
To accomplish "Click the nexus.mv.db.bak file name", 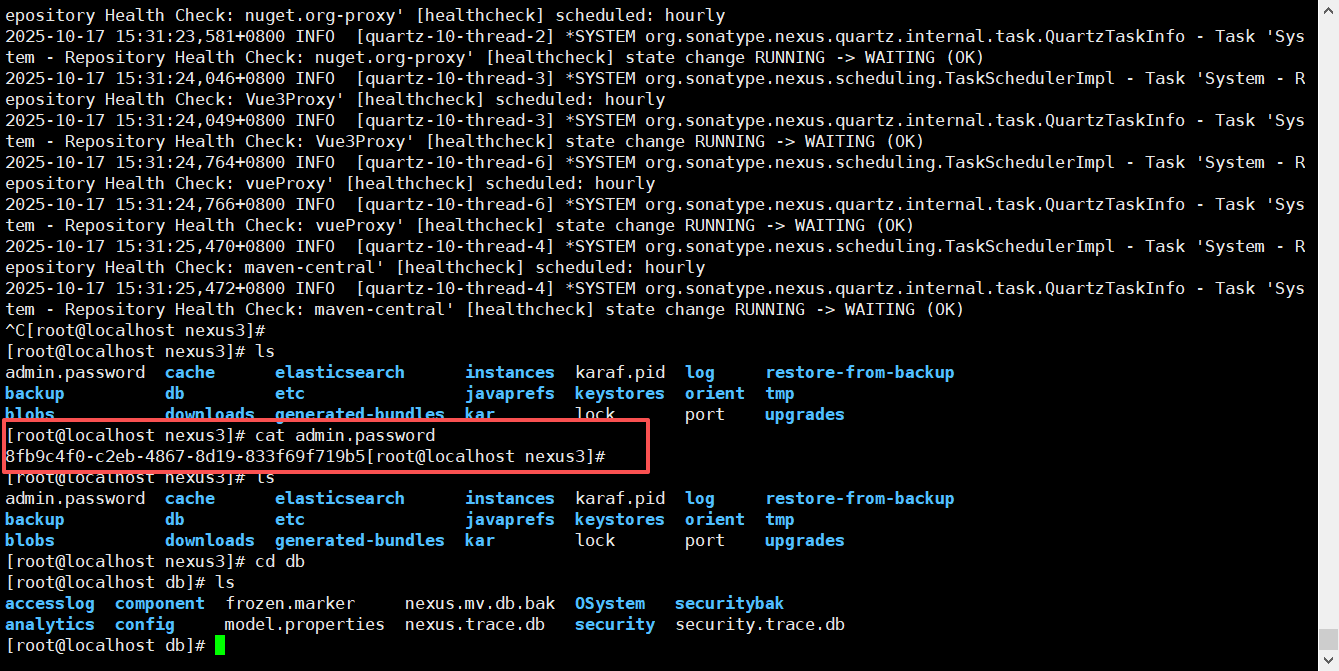I will click(x=480, y=604).
